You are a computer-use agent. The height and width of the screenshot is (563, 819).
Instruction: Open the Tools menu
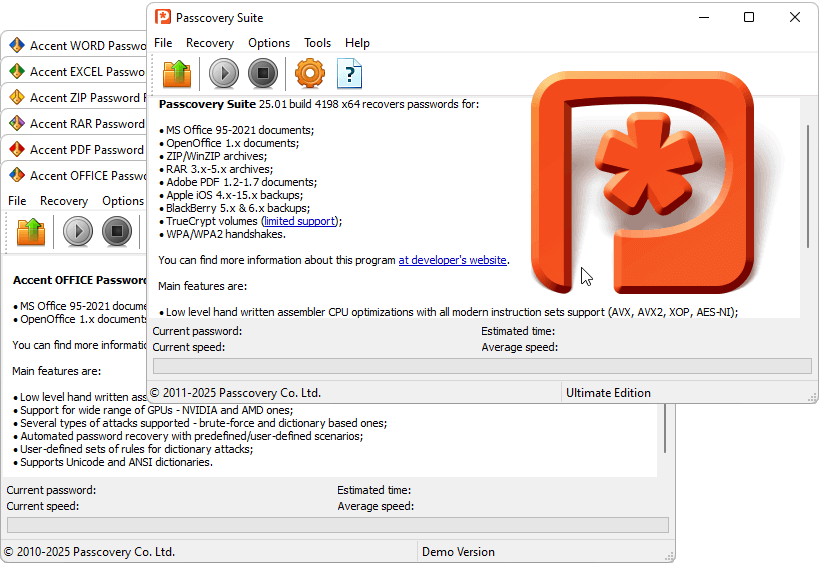click(317, 43)
